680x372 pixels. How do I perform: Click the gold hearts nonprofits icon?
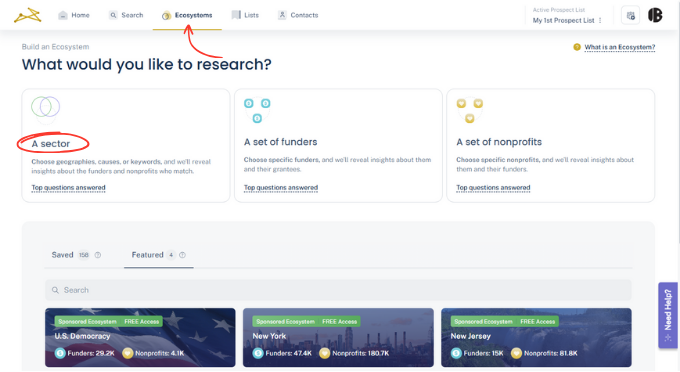[x=470, y=110]
